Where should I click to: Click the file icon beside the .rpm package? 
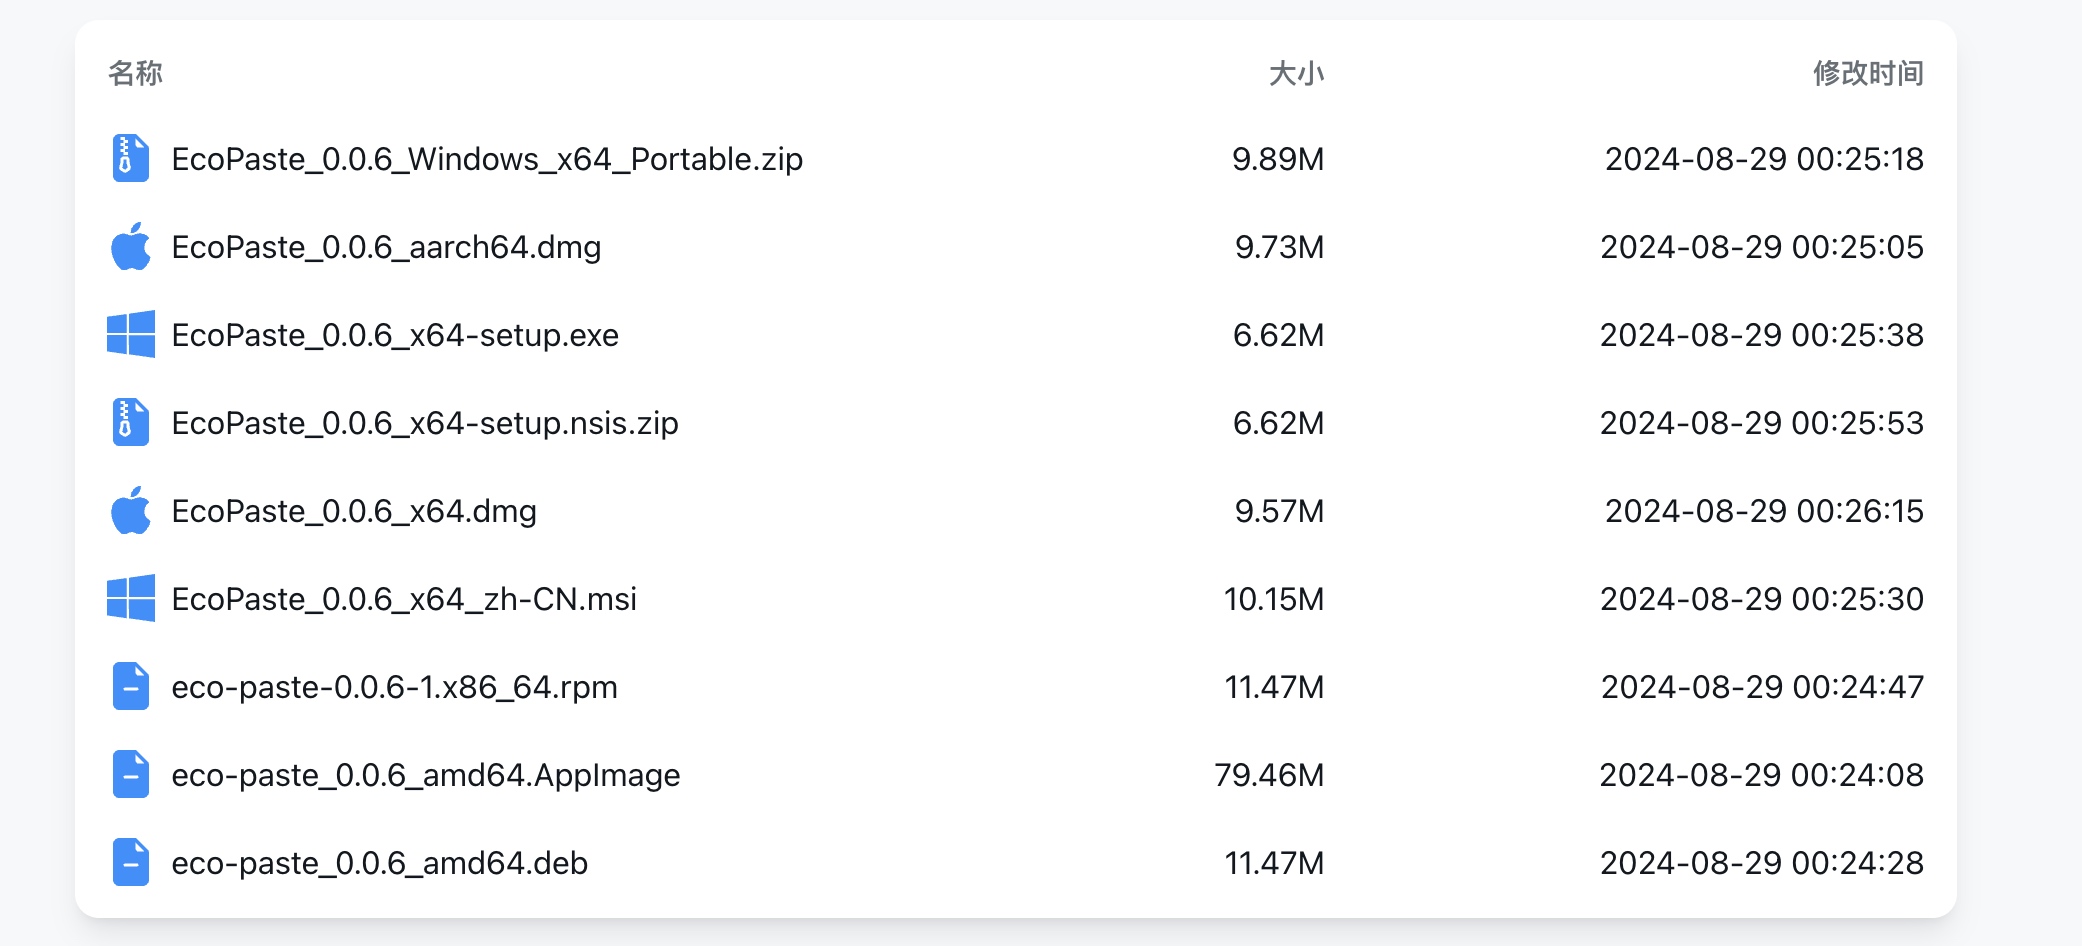tap(130, 687)
